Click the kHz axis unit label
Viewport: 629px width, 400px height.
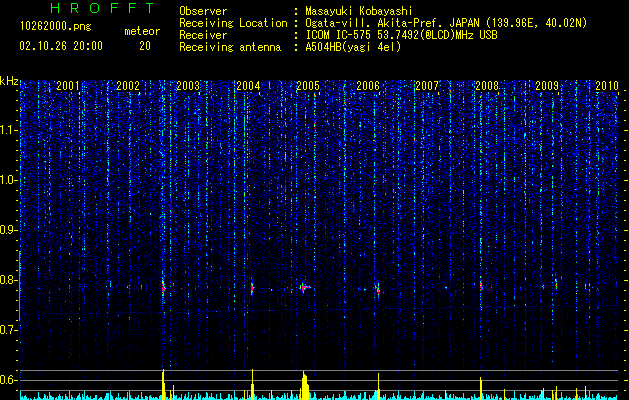9,81
